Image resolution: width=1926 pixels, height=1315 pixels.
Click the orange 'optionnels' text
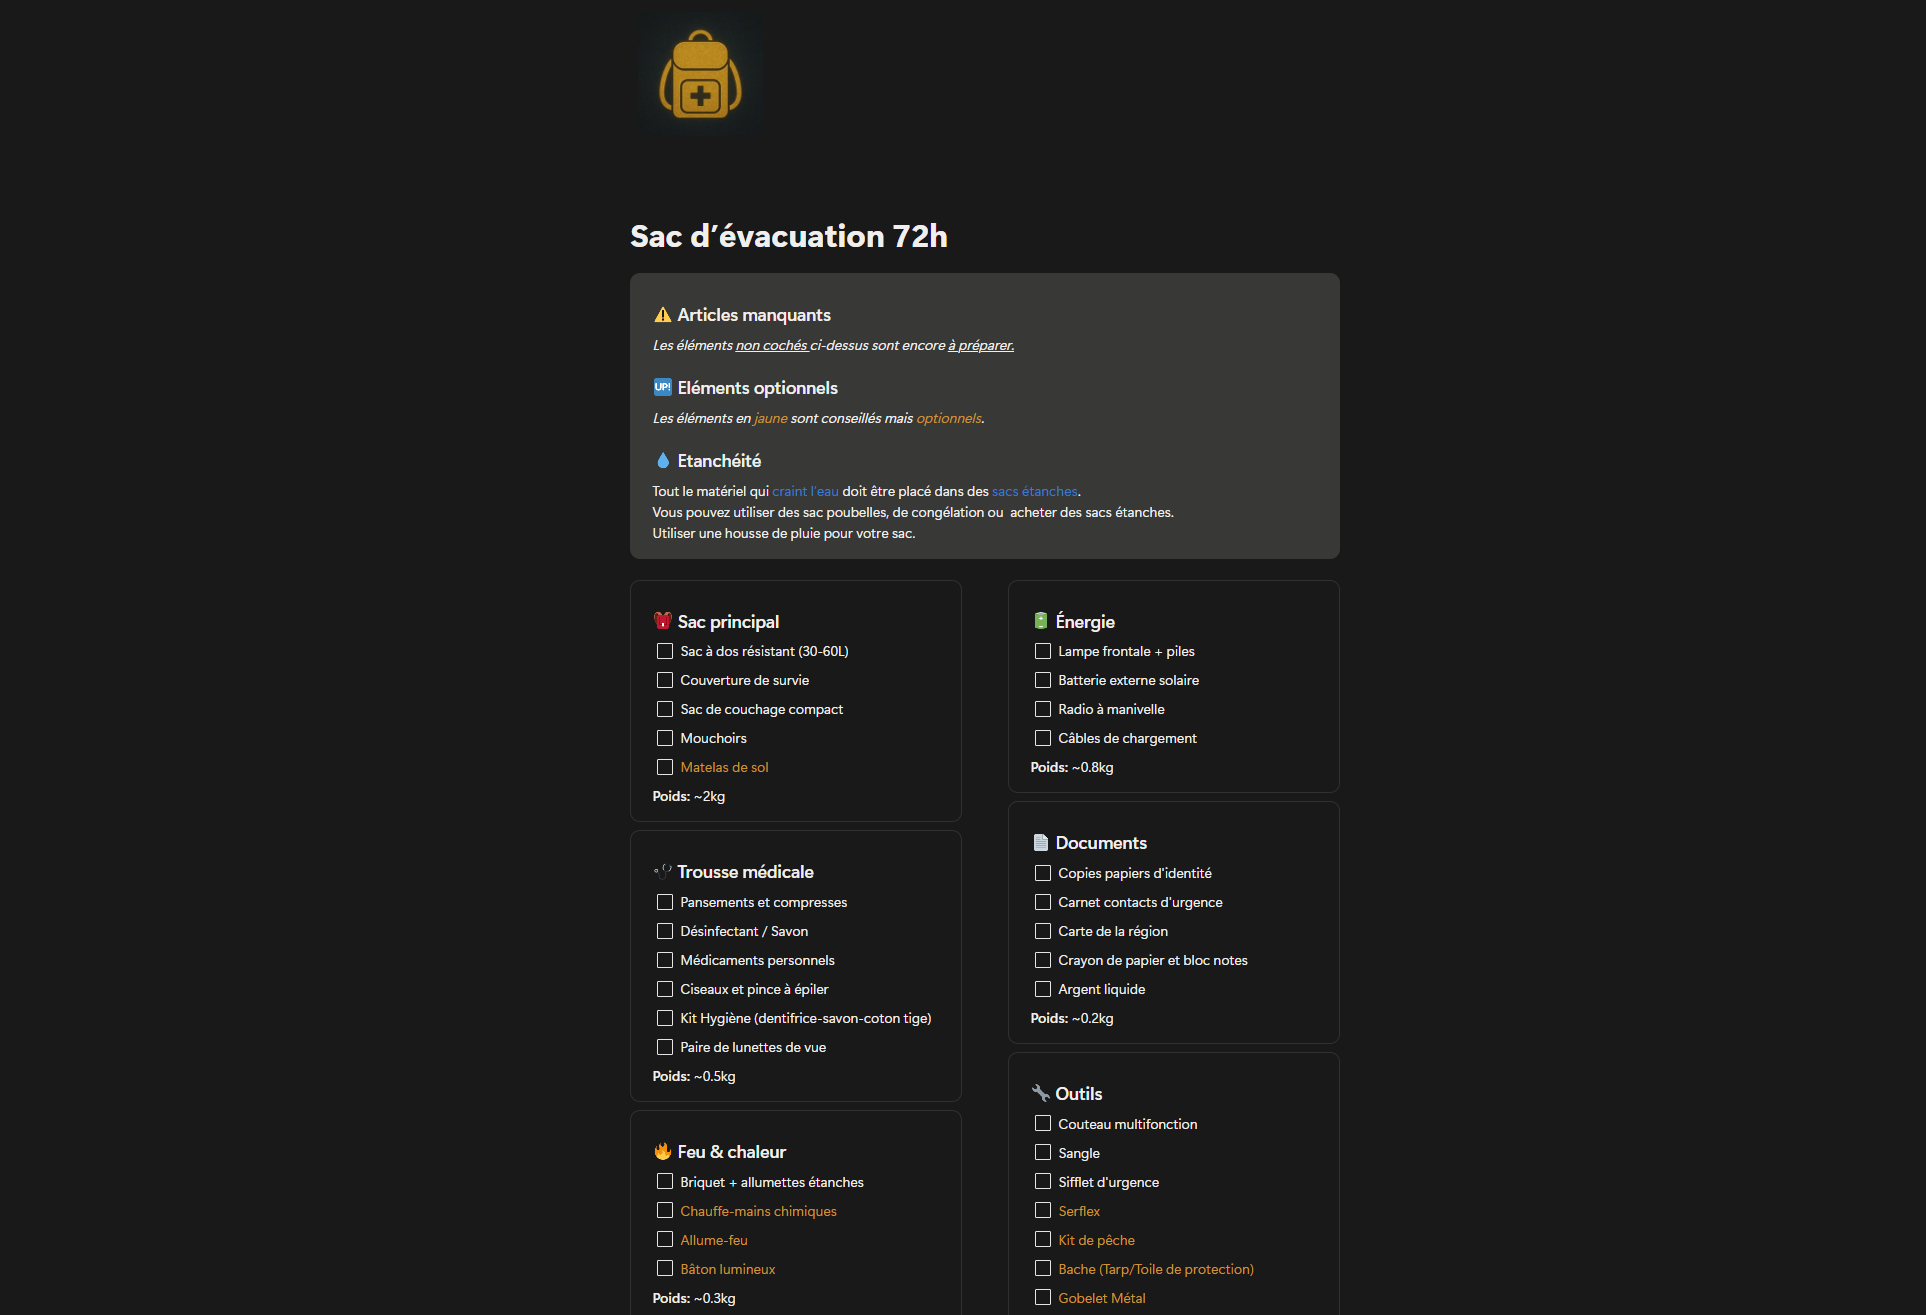(x=948, y=418)
